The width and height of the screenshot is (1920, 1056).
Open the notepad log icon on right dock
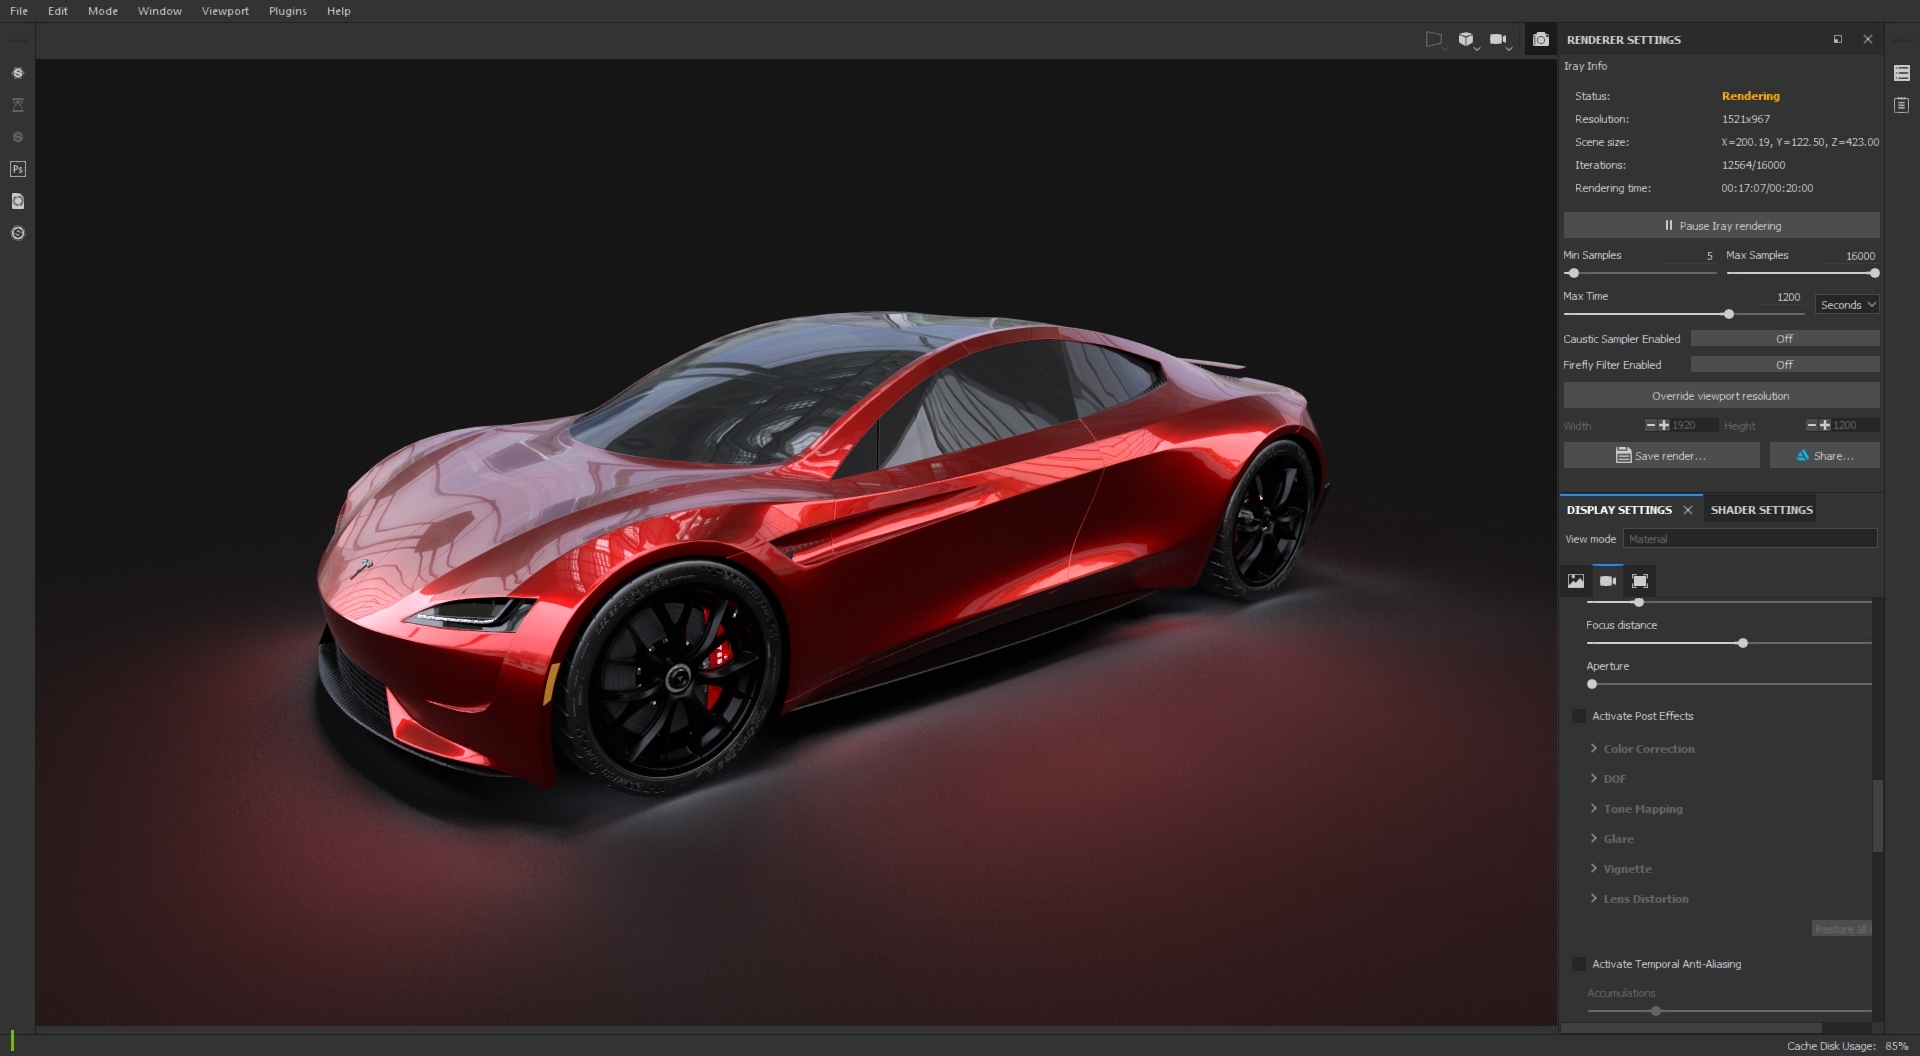pyautogui.click(x=1902, y=105)
